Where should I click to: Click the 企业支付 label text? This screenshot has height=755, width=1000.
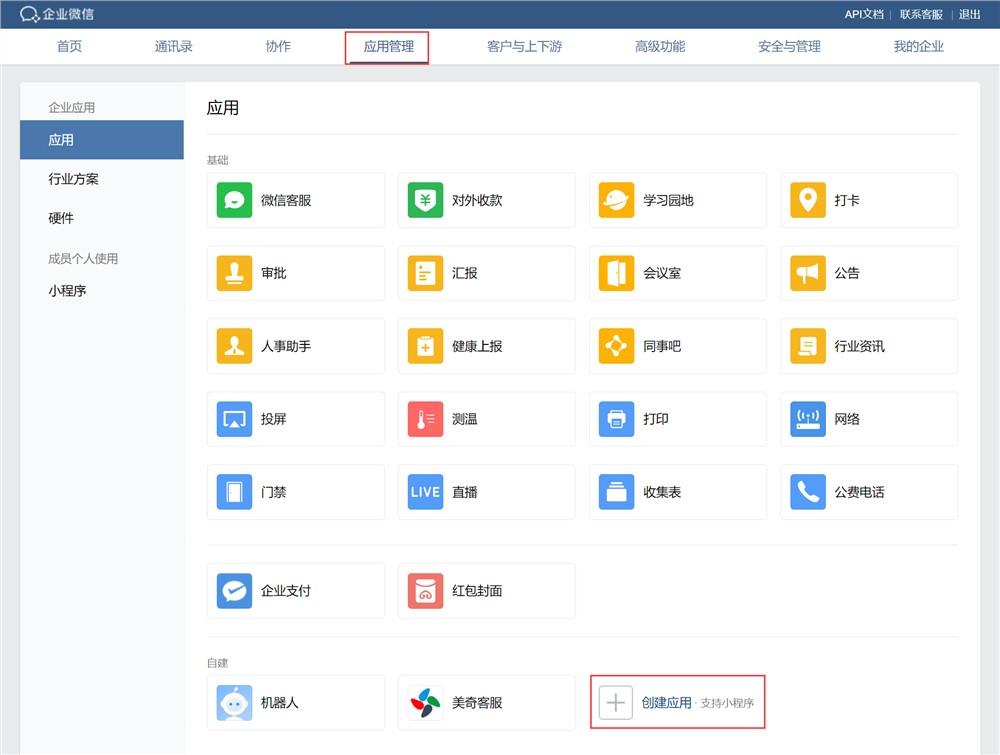pyautogui.click(x=286, y=590)
